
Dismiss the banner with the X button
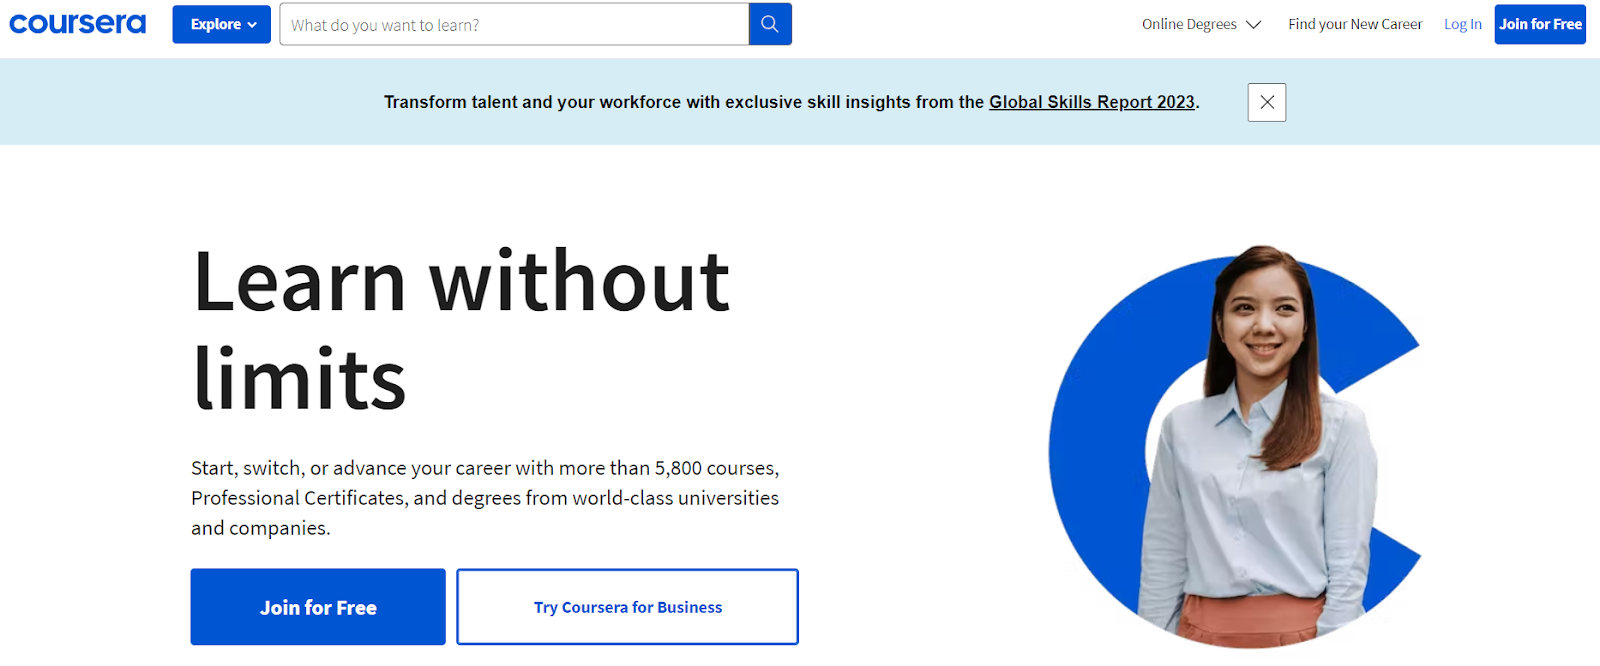pos(1267,102)
